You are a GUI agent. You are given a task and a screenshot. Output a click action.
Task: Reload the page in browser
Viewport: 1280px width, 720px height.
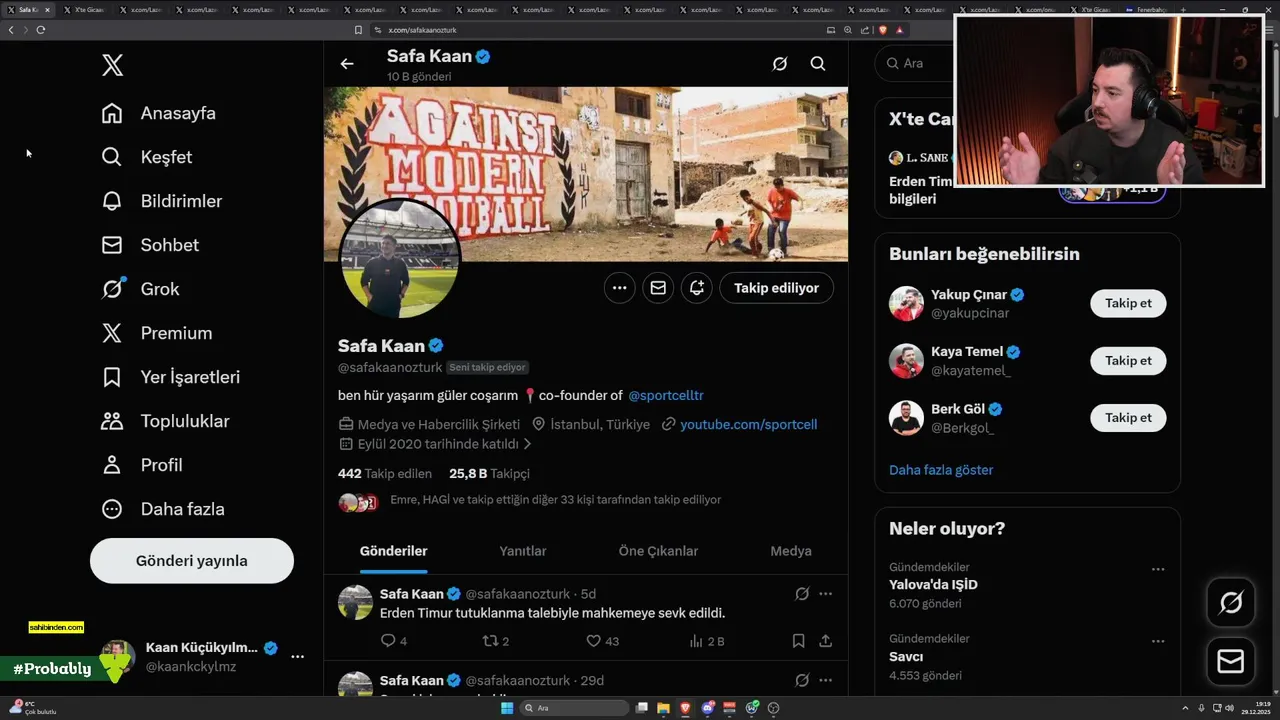(x=40, y=30)
